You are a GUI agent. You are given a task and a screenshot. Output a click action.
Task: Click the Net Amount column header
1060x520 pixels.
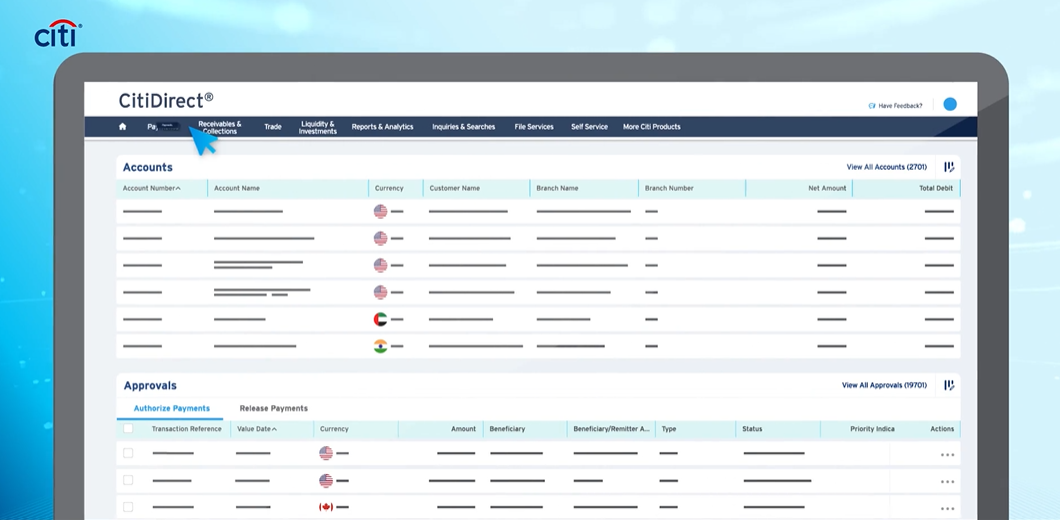(x=827, y=189)
